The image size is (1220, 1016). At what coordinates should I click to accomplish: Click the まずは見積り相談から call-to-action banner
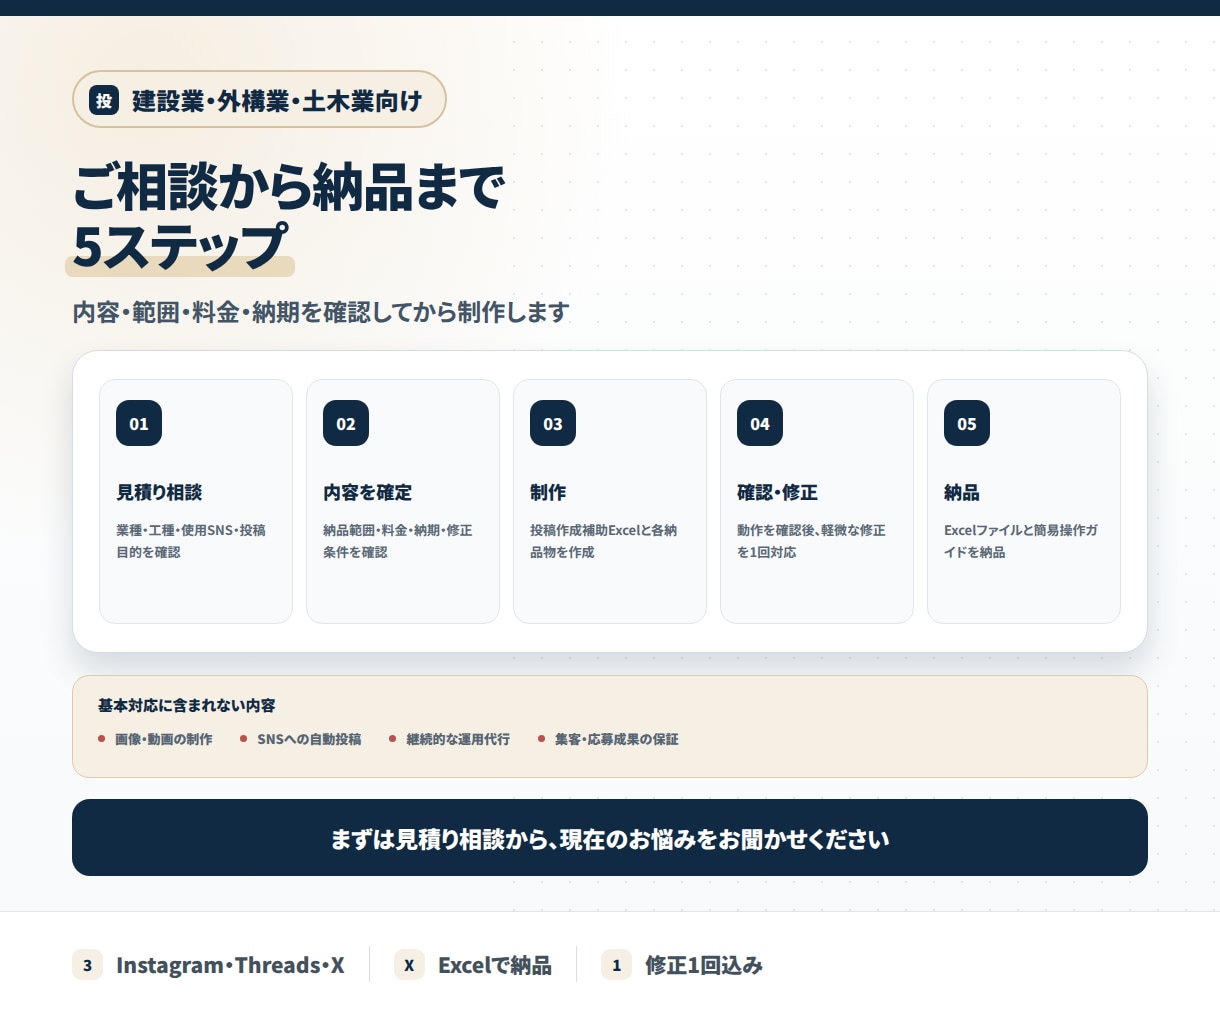pos(610,838)
